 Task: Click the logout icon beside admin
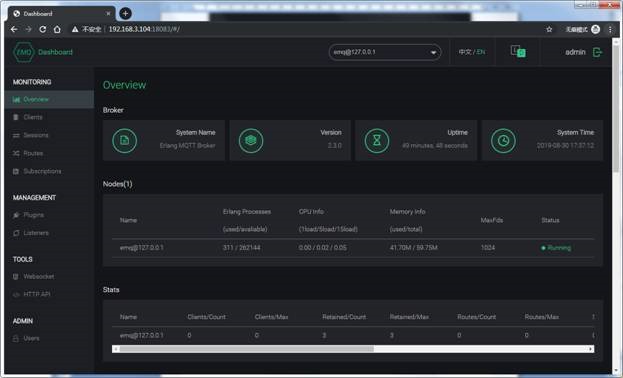pos(597,52)
